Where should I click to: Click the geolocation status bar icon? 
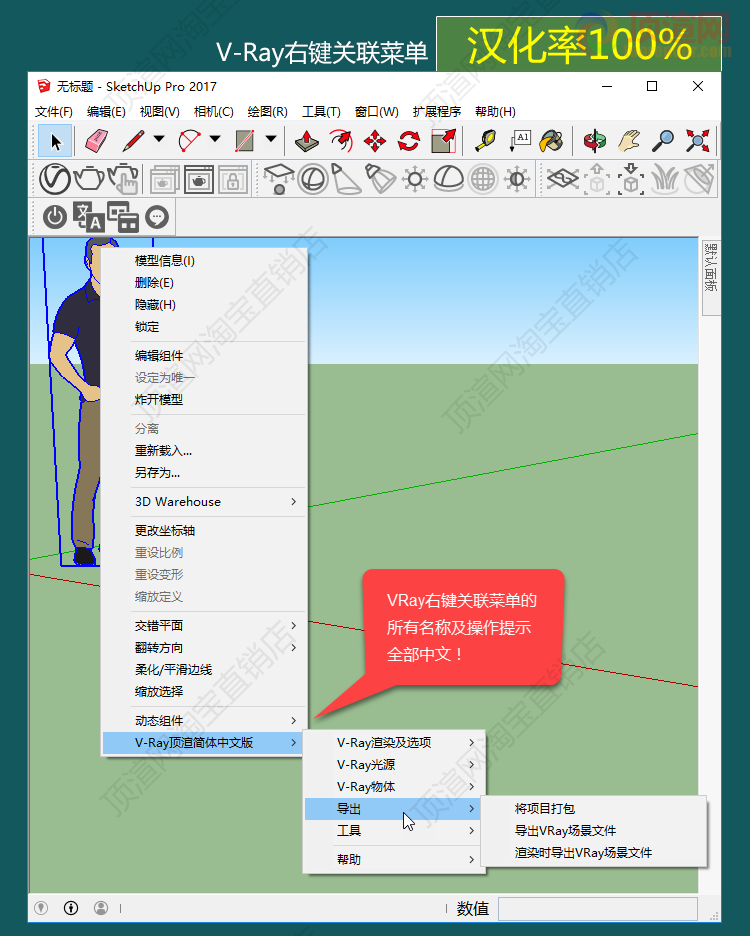[41, 908]
